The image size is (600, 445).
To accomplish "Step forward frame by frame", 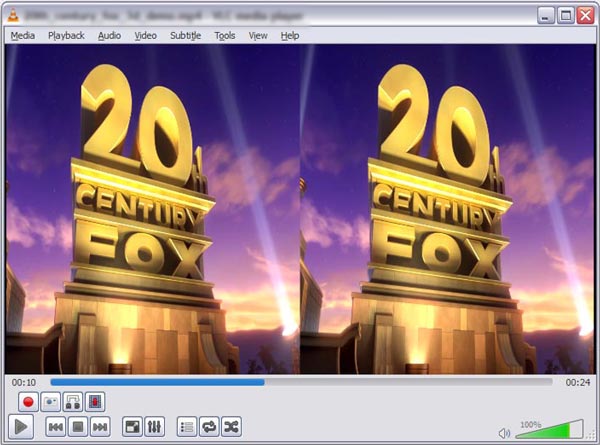I will 95,402.
